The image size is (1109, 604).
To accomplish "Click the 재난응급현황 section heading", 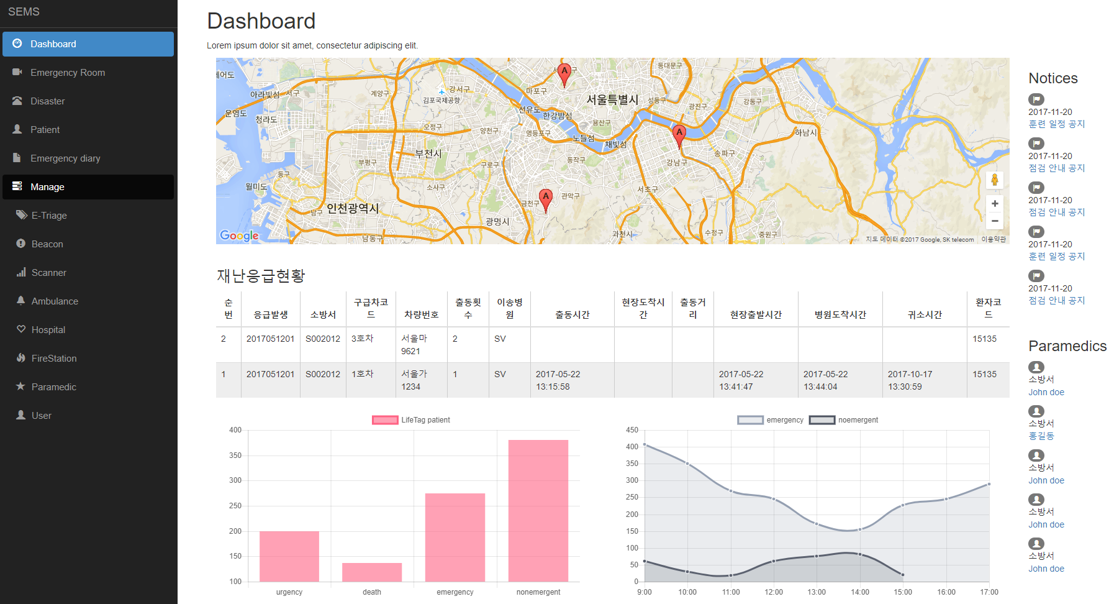I will [x=261, y=276].
